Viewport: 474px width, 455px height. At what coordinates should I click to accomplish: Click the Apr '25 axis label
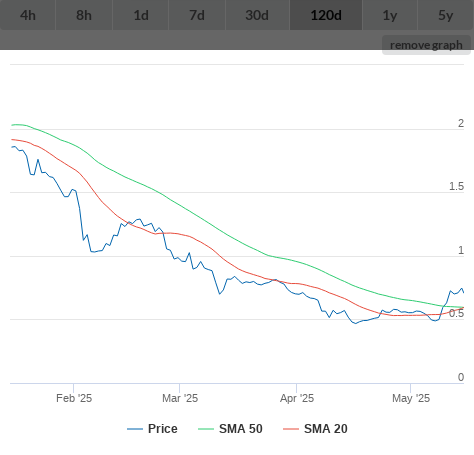click(297, 398)
